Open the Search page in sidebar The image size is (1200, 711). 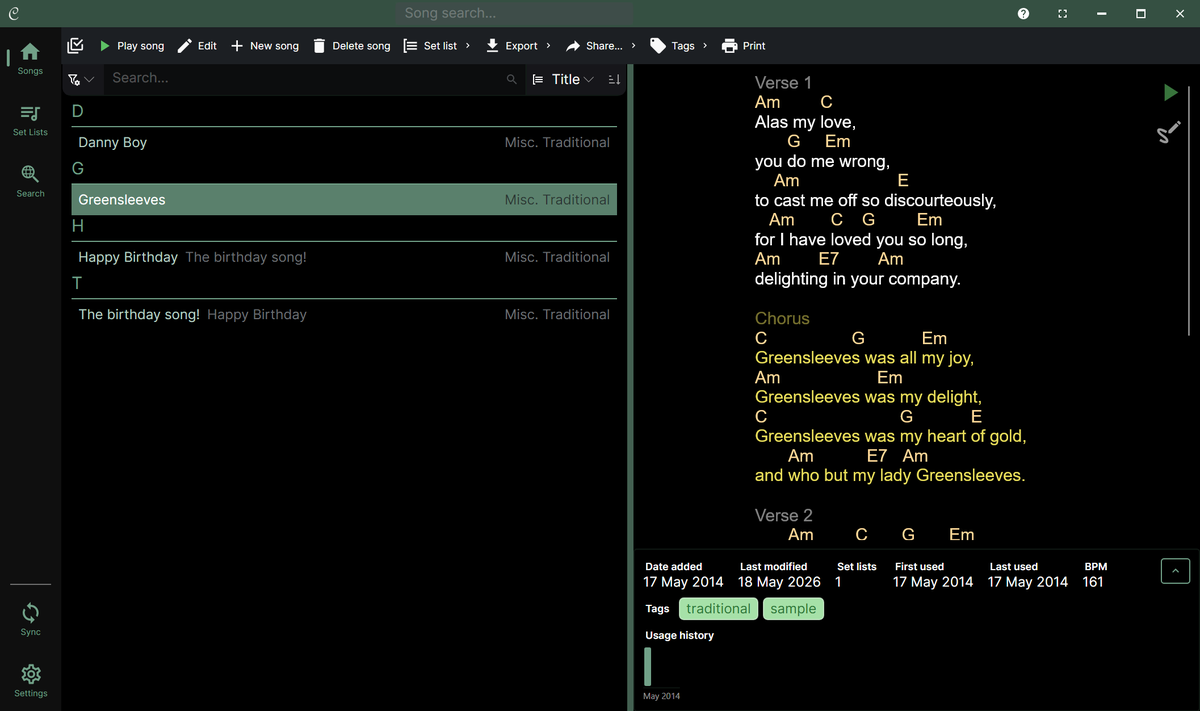30,181
